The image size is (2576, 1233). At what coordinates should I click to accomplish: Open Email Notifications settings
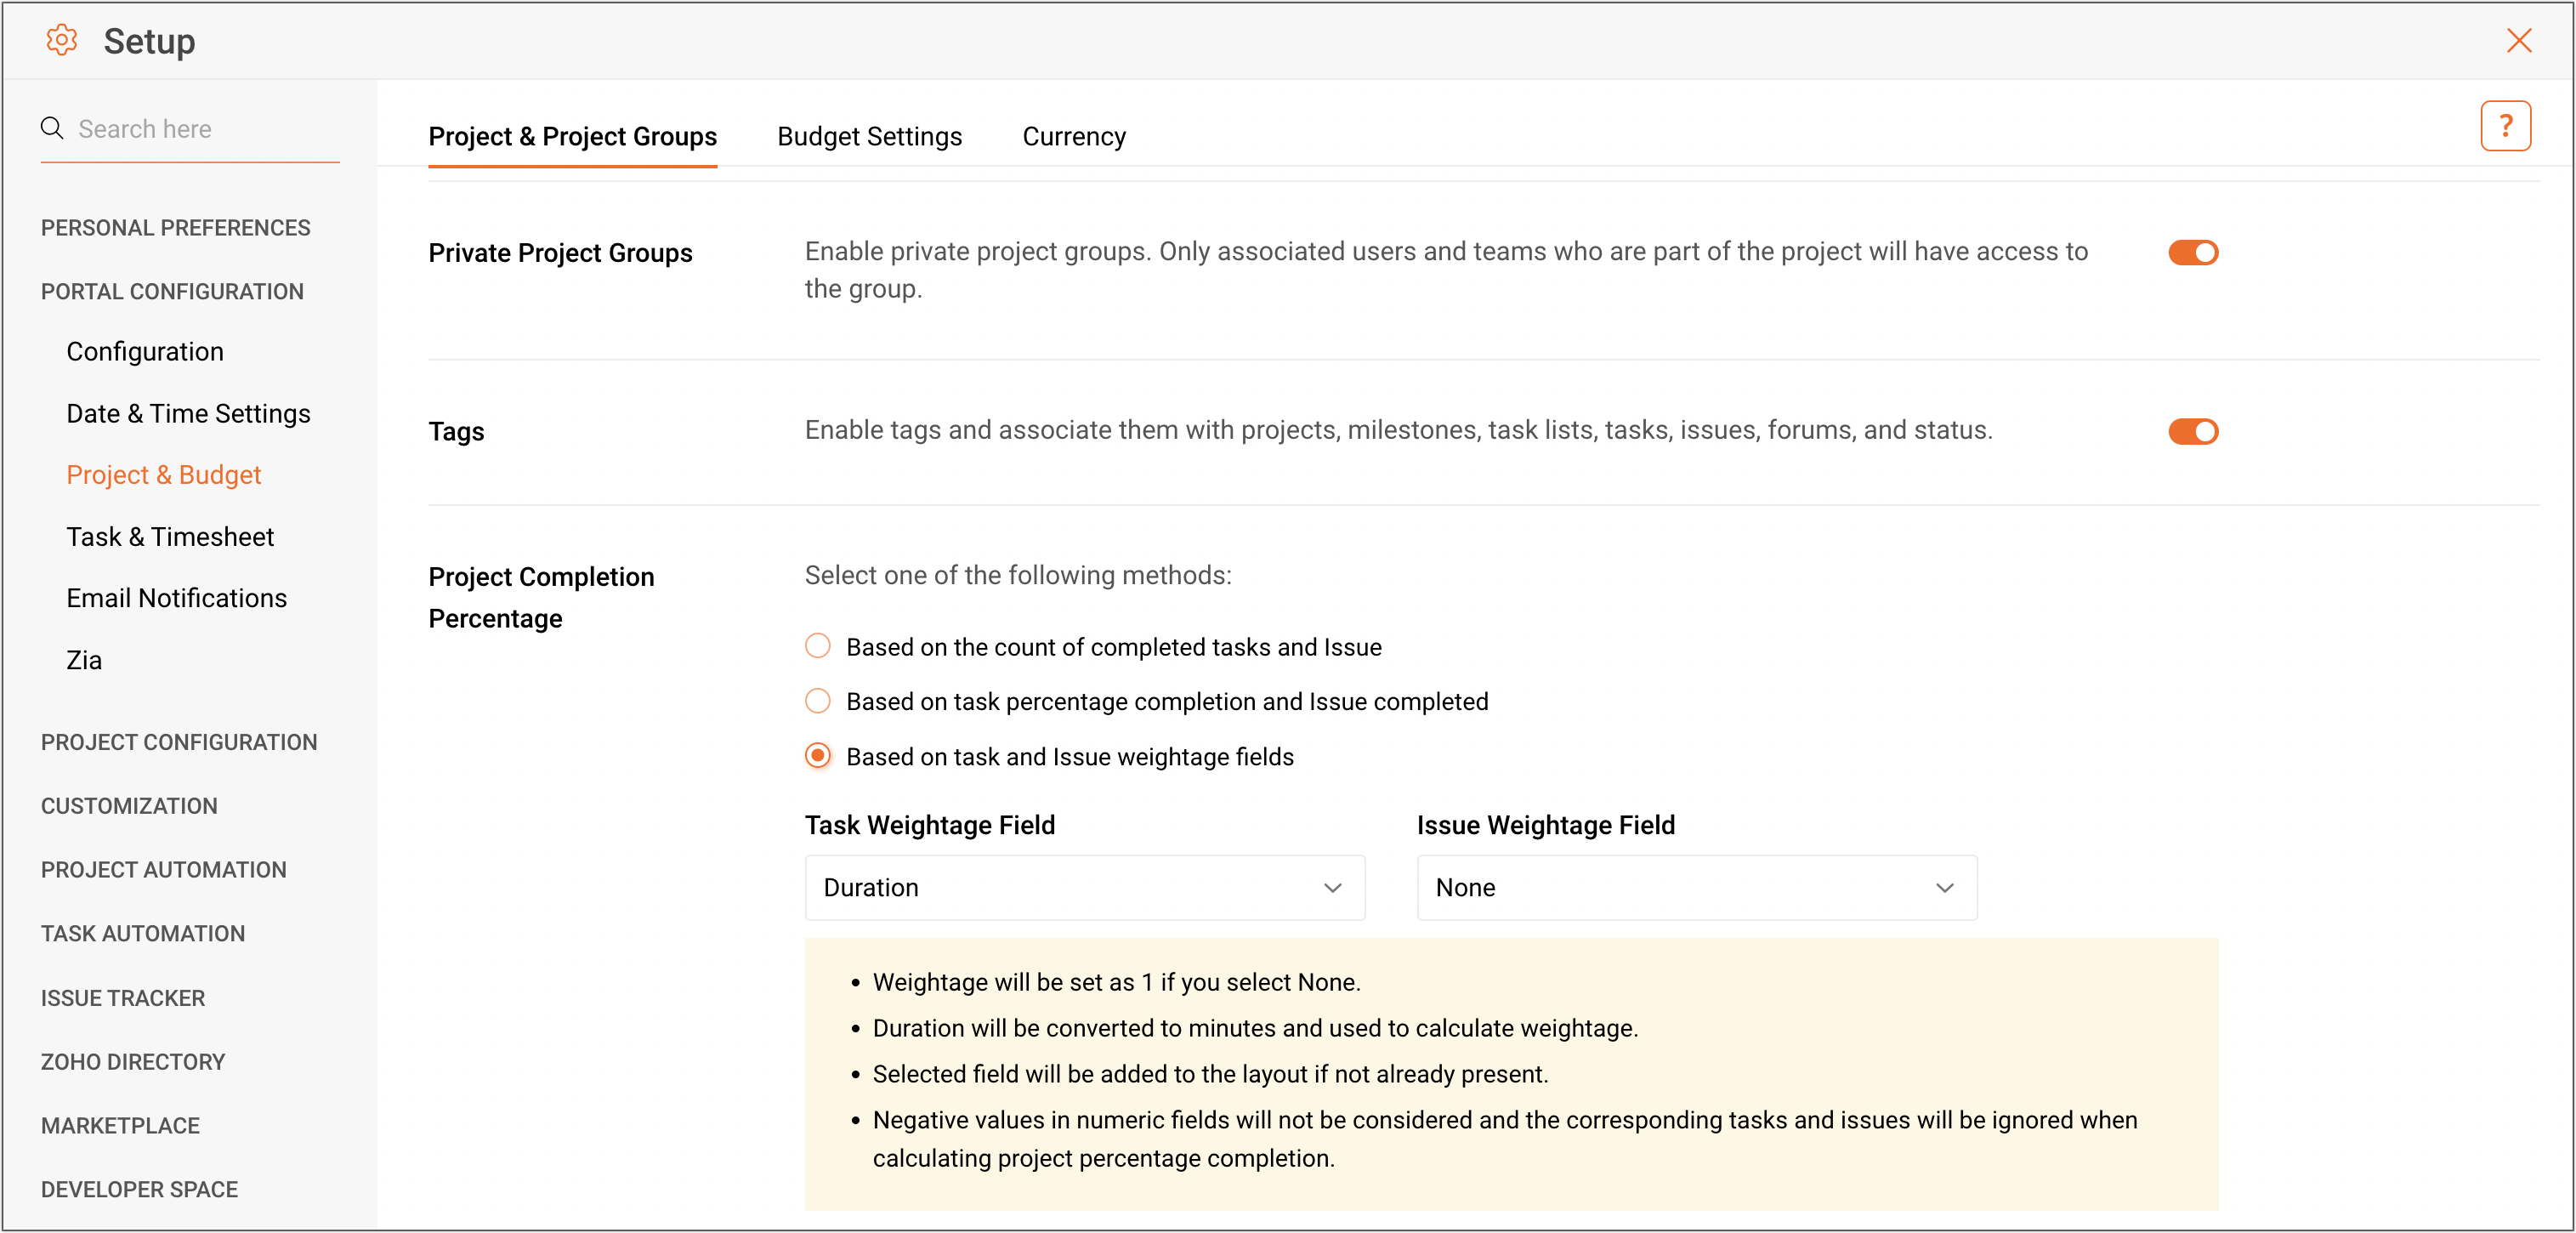[177, 598]
